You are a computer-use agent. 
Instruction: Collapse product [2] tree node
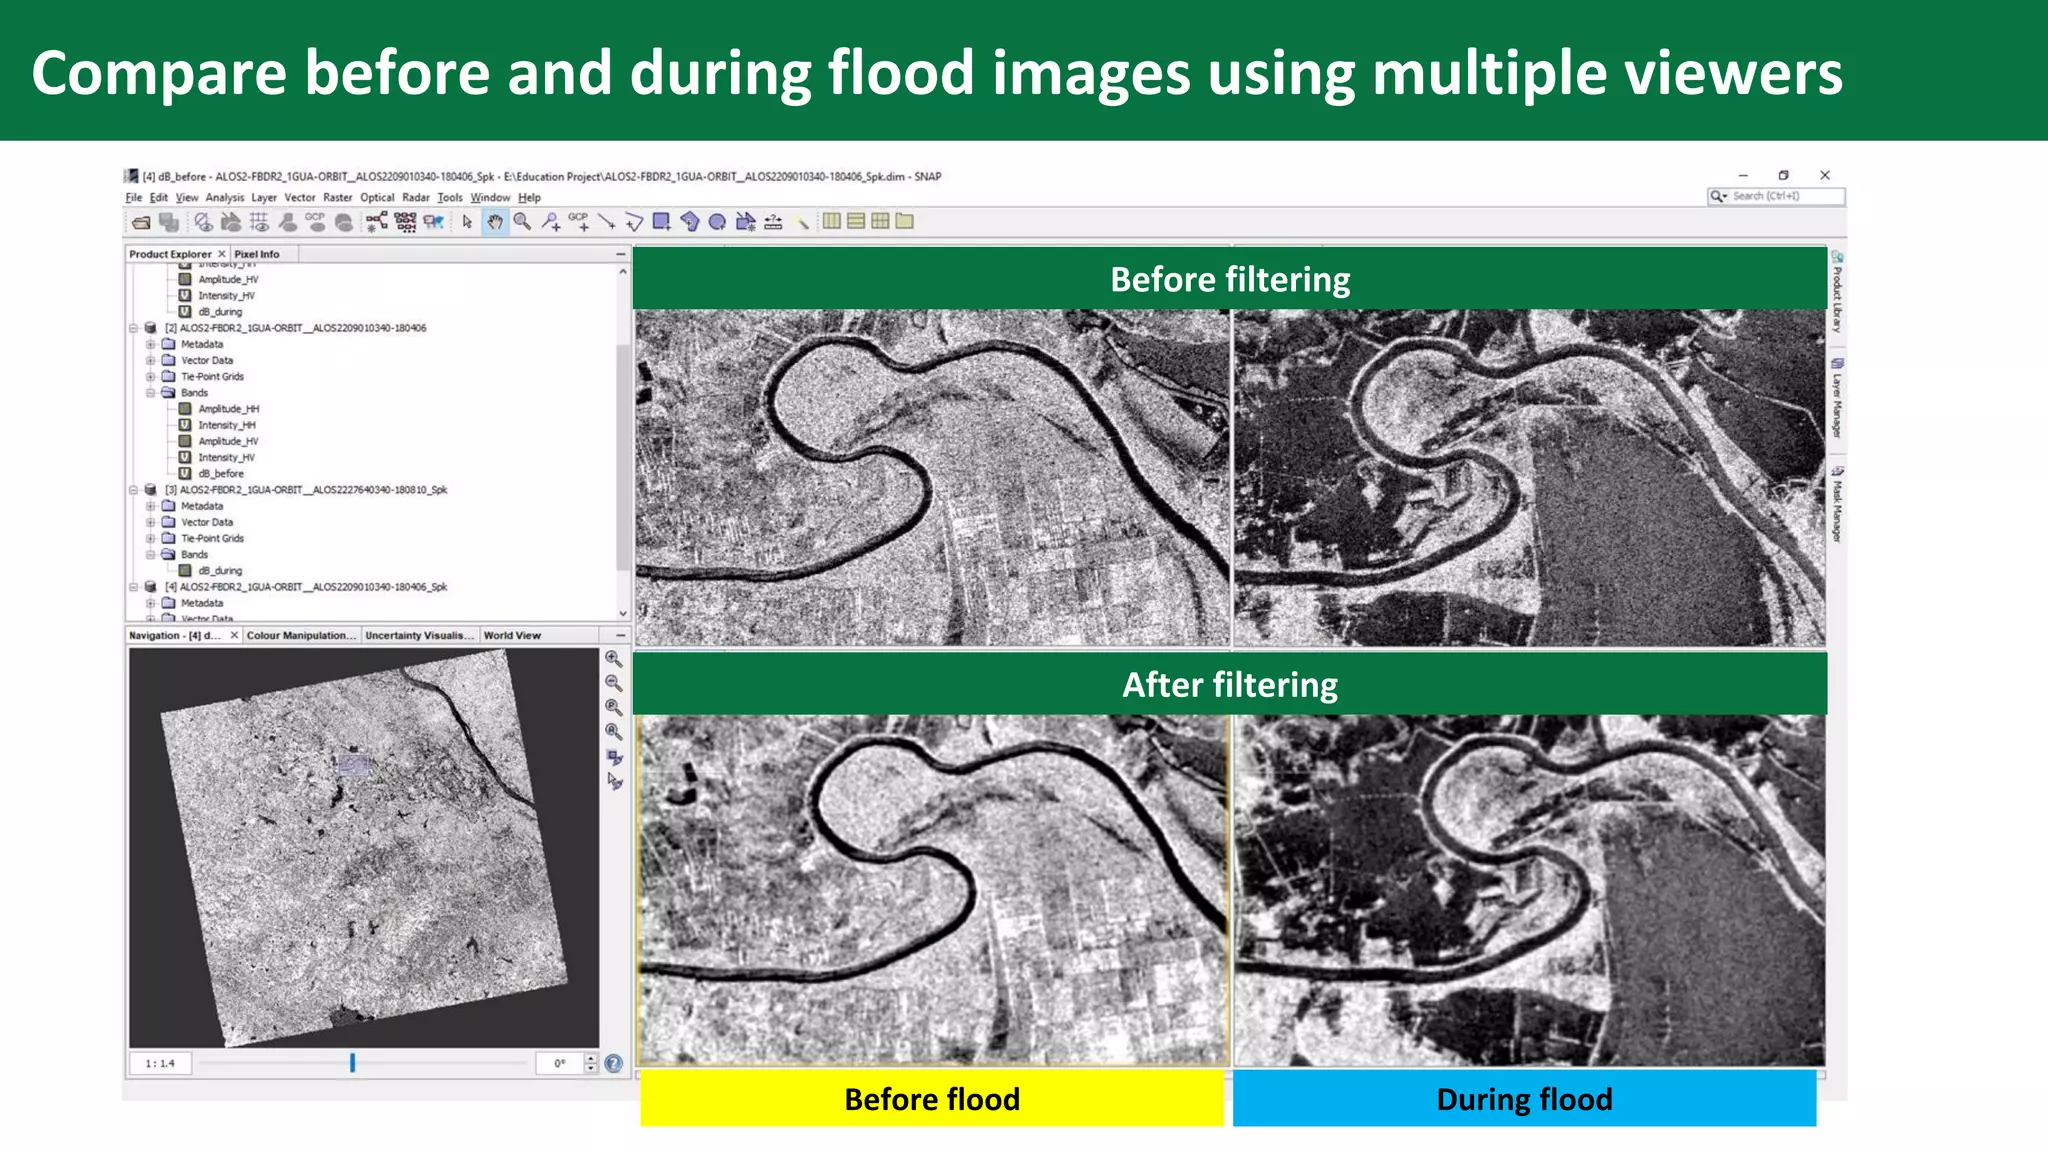(133, 328)
